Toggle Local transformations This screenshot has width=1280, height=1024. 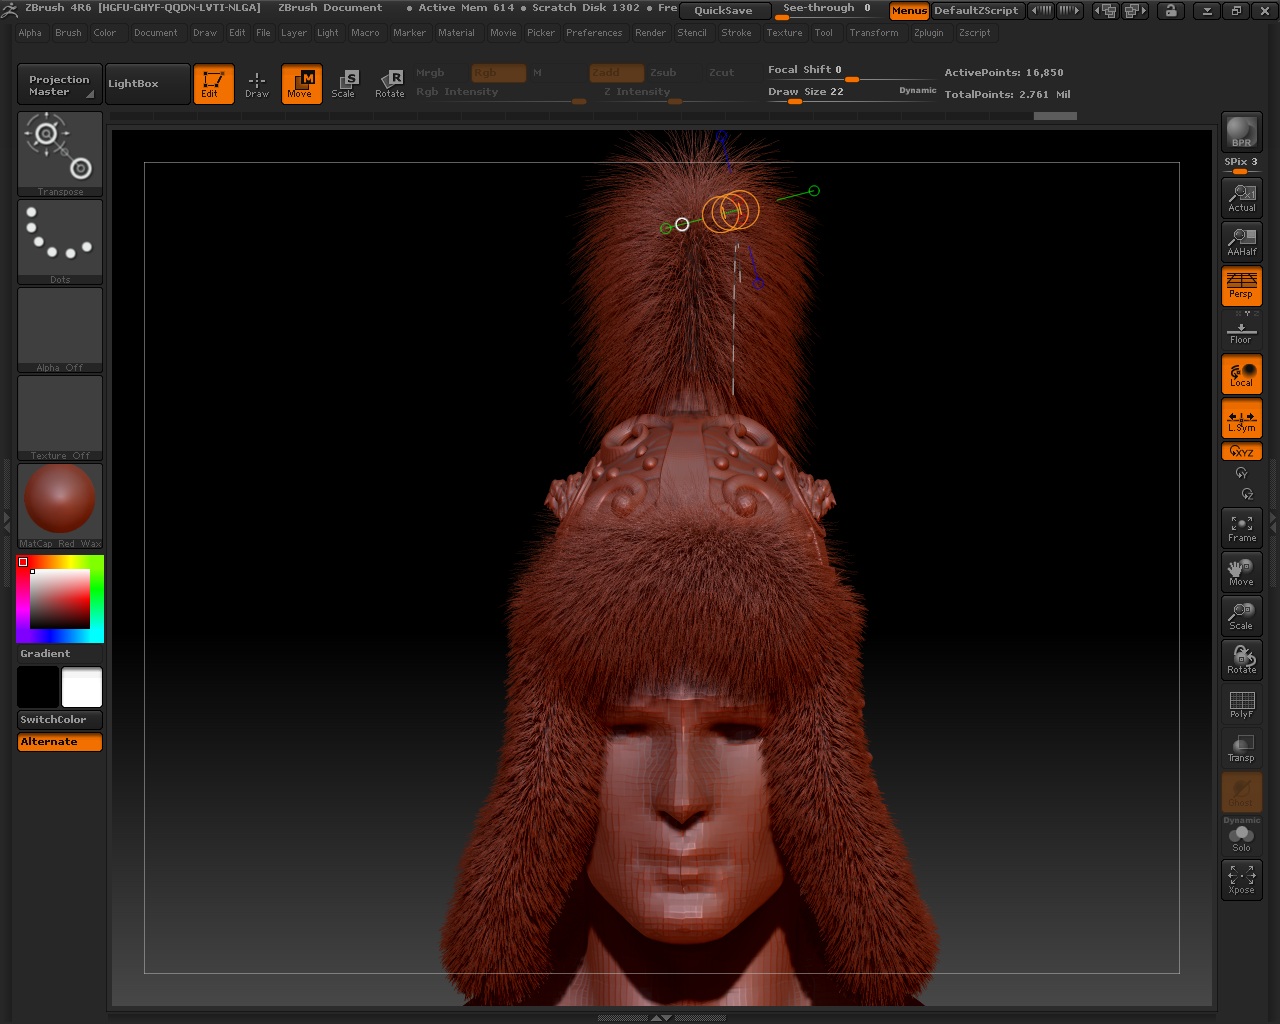point(1241,375)
